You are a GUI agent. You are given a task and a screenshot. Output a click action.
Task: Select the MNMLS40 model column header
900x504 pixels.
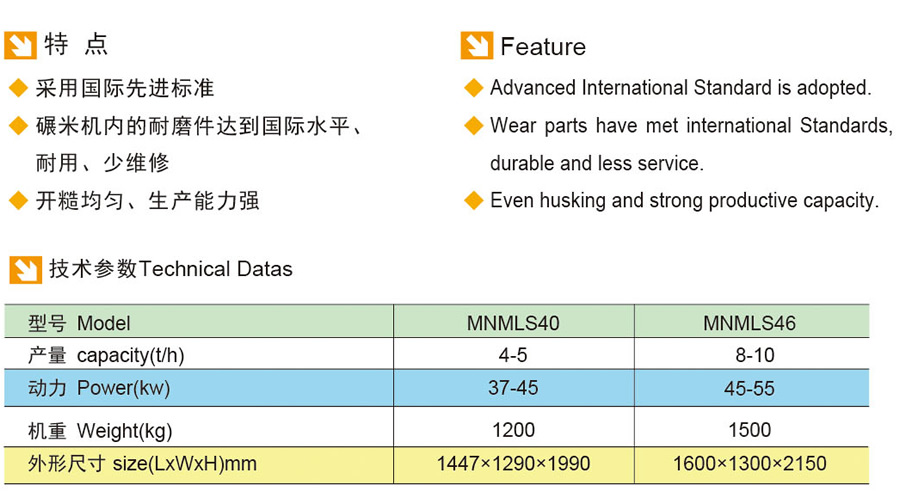click(513, 323)
